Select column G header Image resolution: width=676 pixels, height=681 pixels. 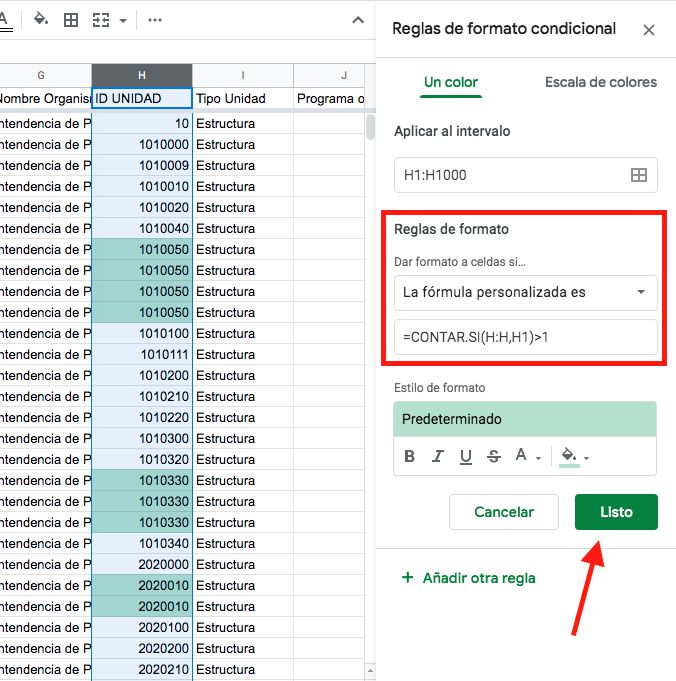(x=46, y=75)
